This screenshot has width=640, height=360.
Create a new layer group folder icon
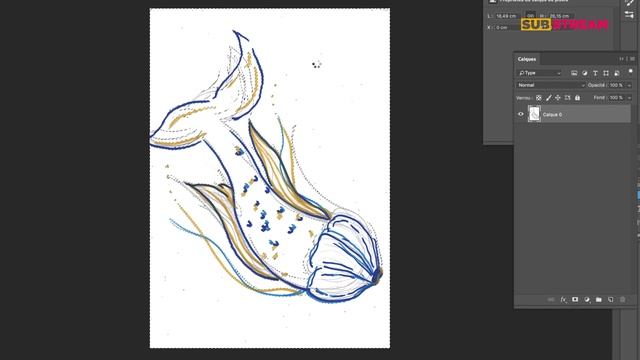pos(599,300)
